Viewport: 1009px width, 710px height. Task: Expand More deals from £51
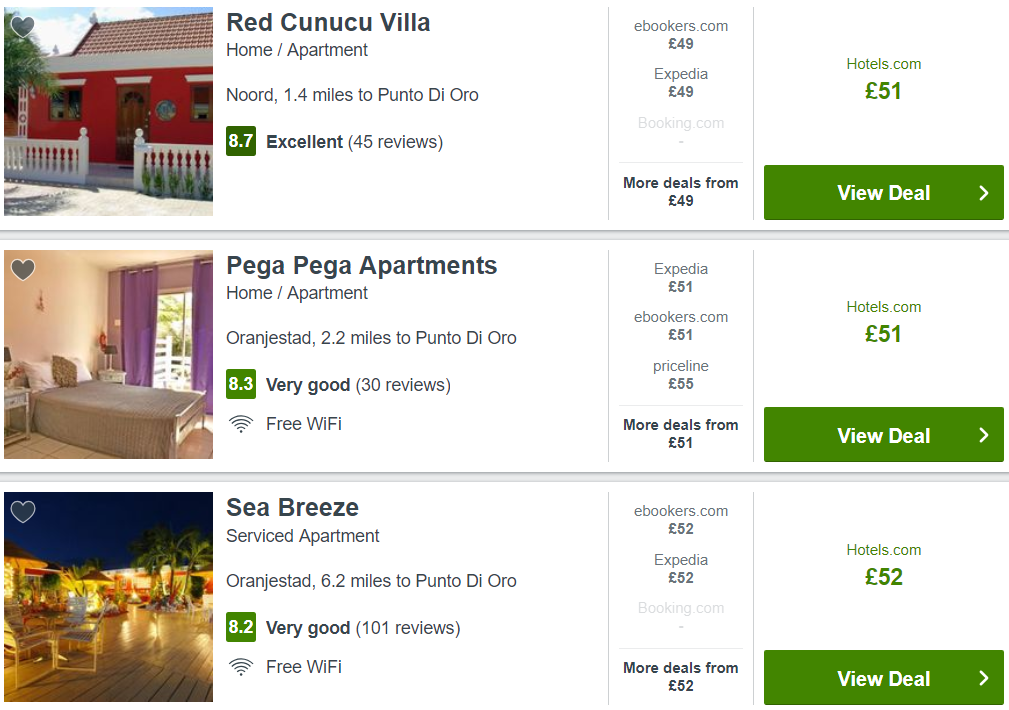coord(681,434)
